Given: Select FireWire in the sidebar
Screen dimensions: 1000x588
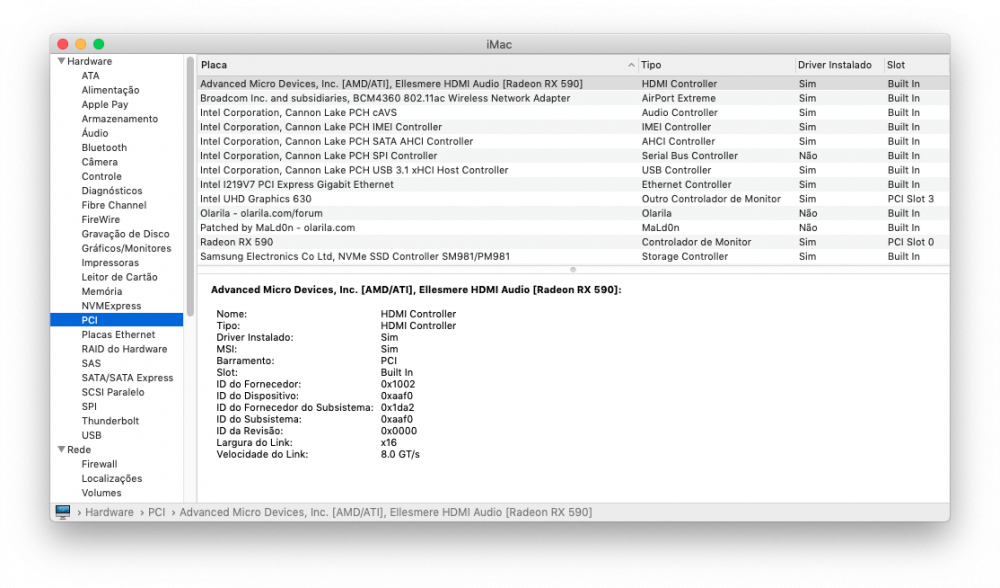Looking at the screenshot, I should point(100,219).
